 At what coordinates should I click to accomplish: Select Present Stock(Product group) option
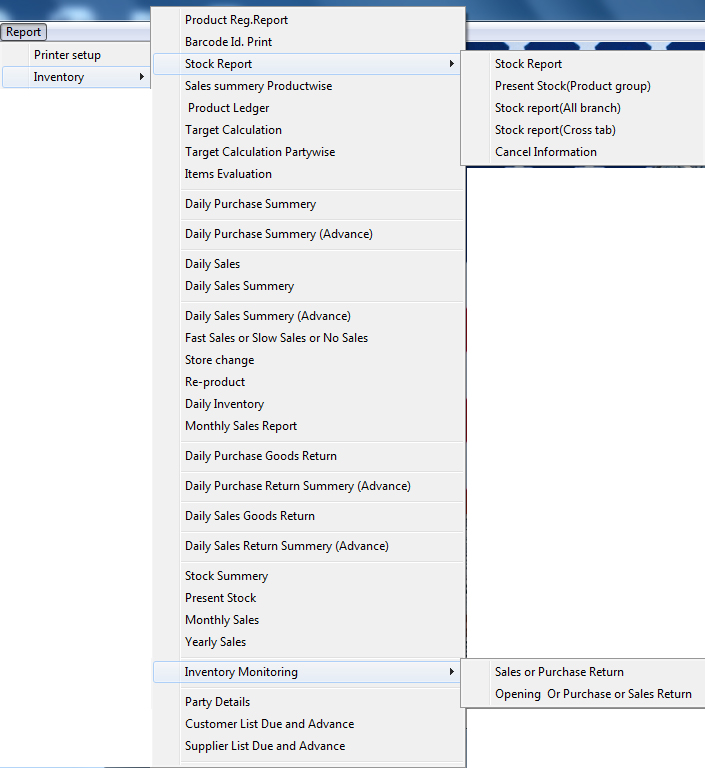(x=572, y=86)
